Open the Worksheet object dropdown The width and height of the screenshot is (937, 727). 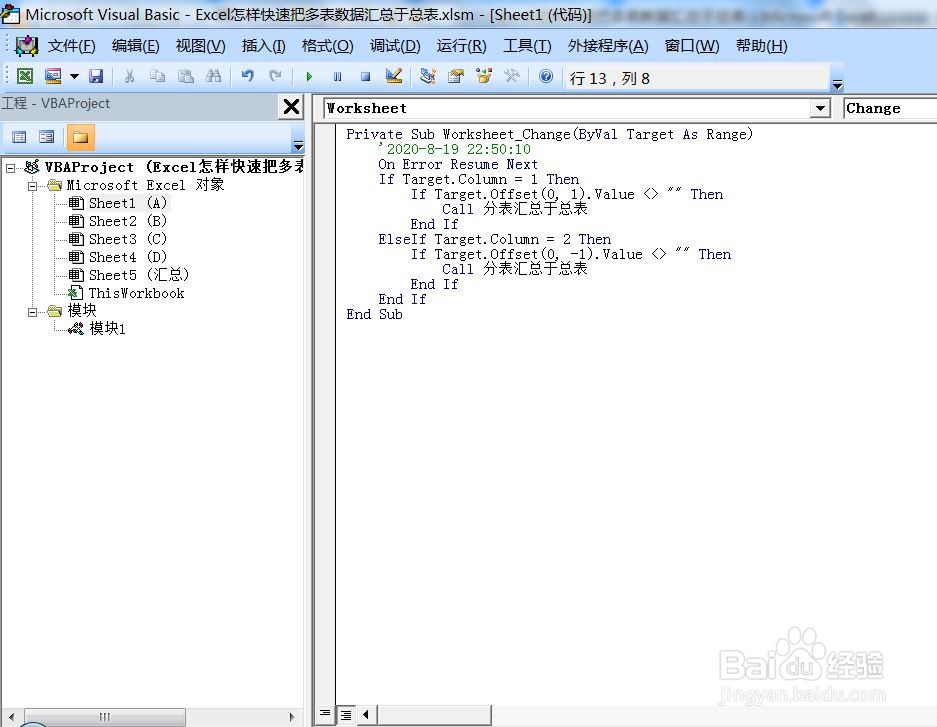tap(820, 109)
